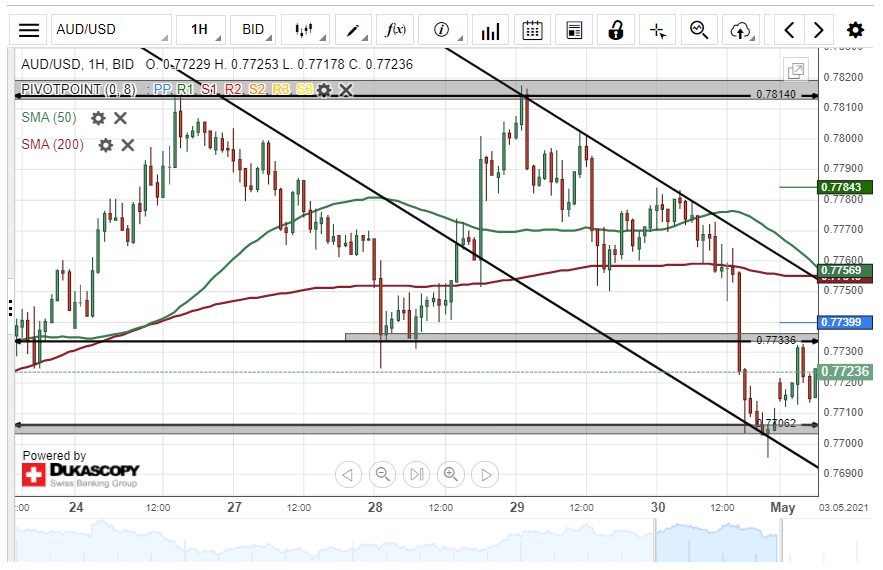Shift chart right with round arrow button
The height and width of the screenshot is (570, 883).
485,475
